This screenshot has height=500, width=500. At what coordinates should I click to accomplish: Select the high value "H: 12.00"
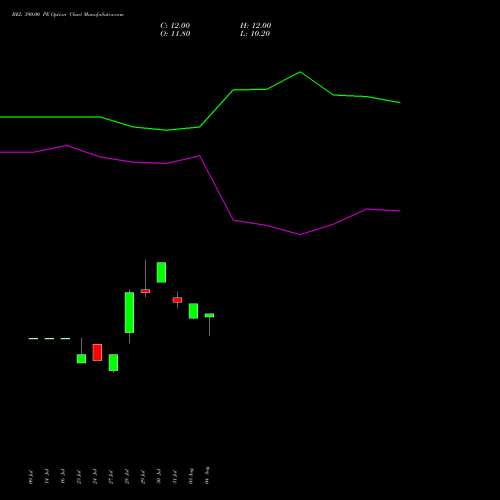click(255, 26)
